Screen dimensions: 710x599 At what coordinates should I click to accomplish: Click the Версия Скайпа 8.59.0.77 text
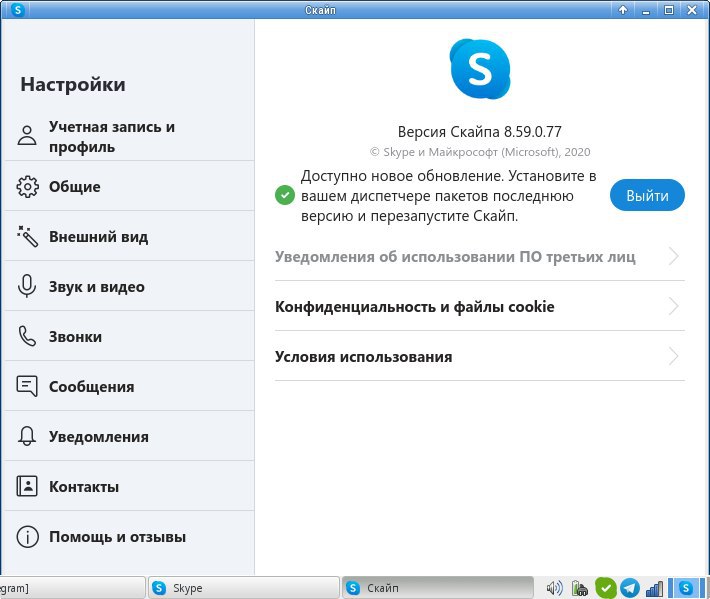(480, 132)
